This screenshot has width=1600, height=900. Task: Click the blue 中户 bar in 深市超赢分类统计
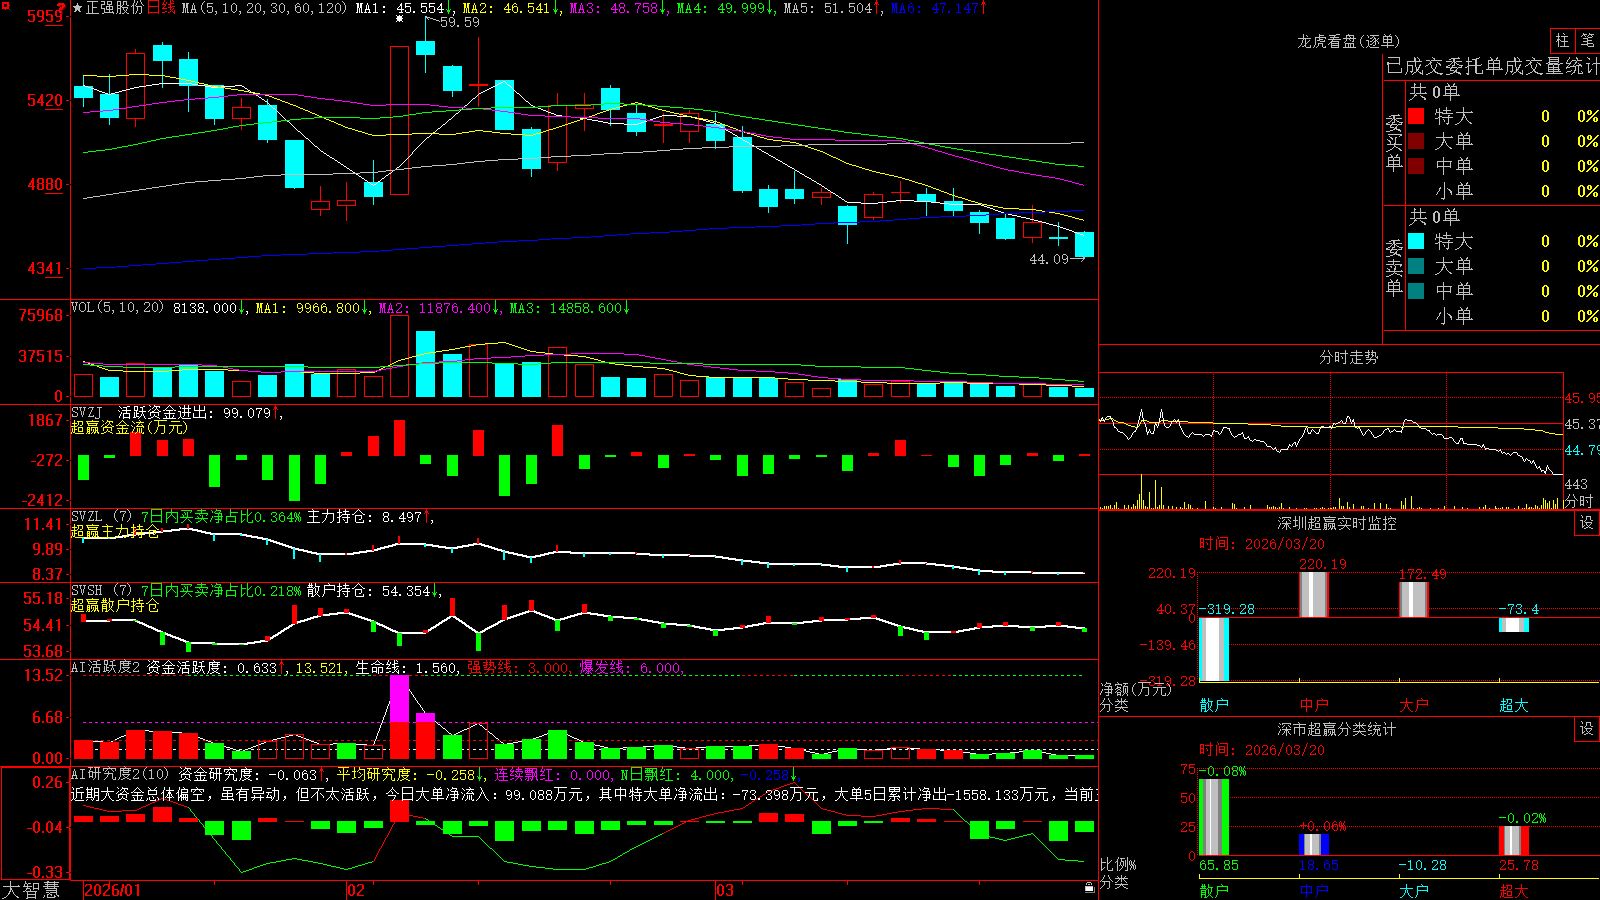point(1314,844)
